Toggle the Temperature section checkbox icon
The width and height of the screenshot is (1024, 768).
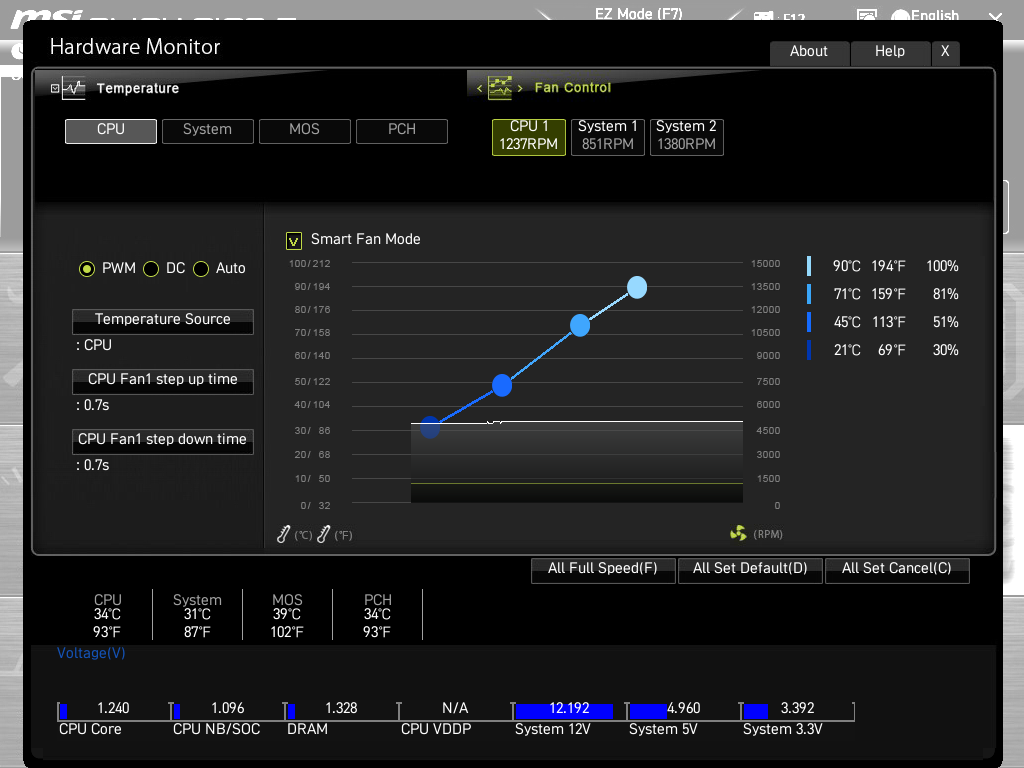[x=55, y=88]
